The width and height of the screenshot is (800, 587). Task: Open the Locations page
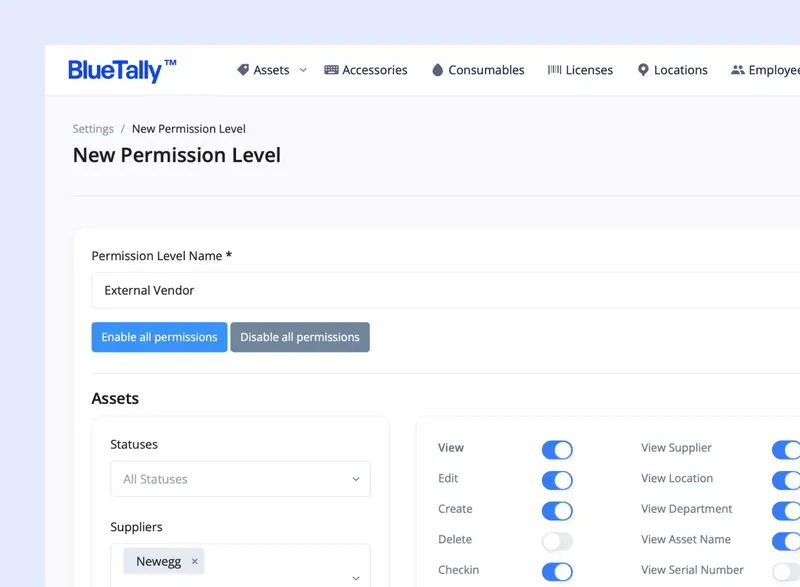(672, 70)
